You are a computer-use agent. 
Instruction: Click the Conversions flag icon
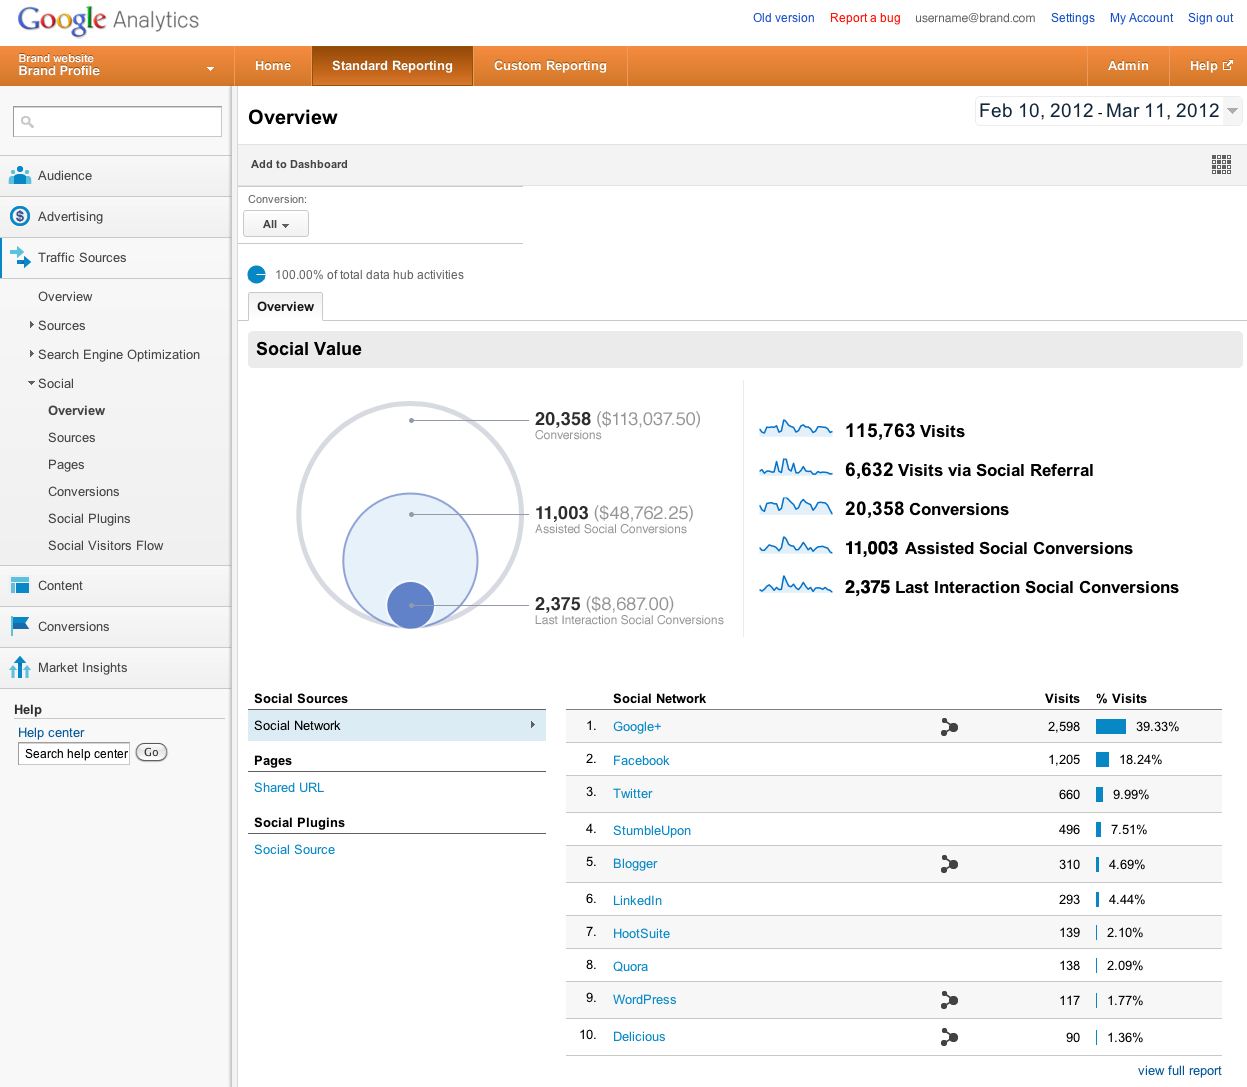point(20,626)
